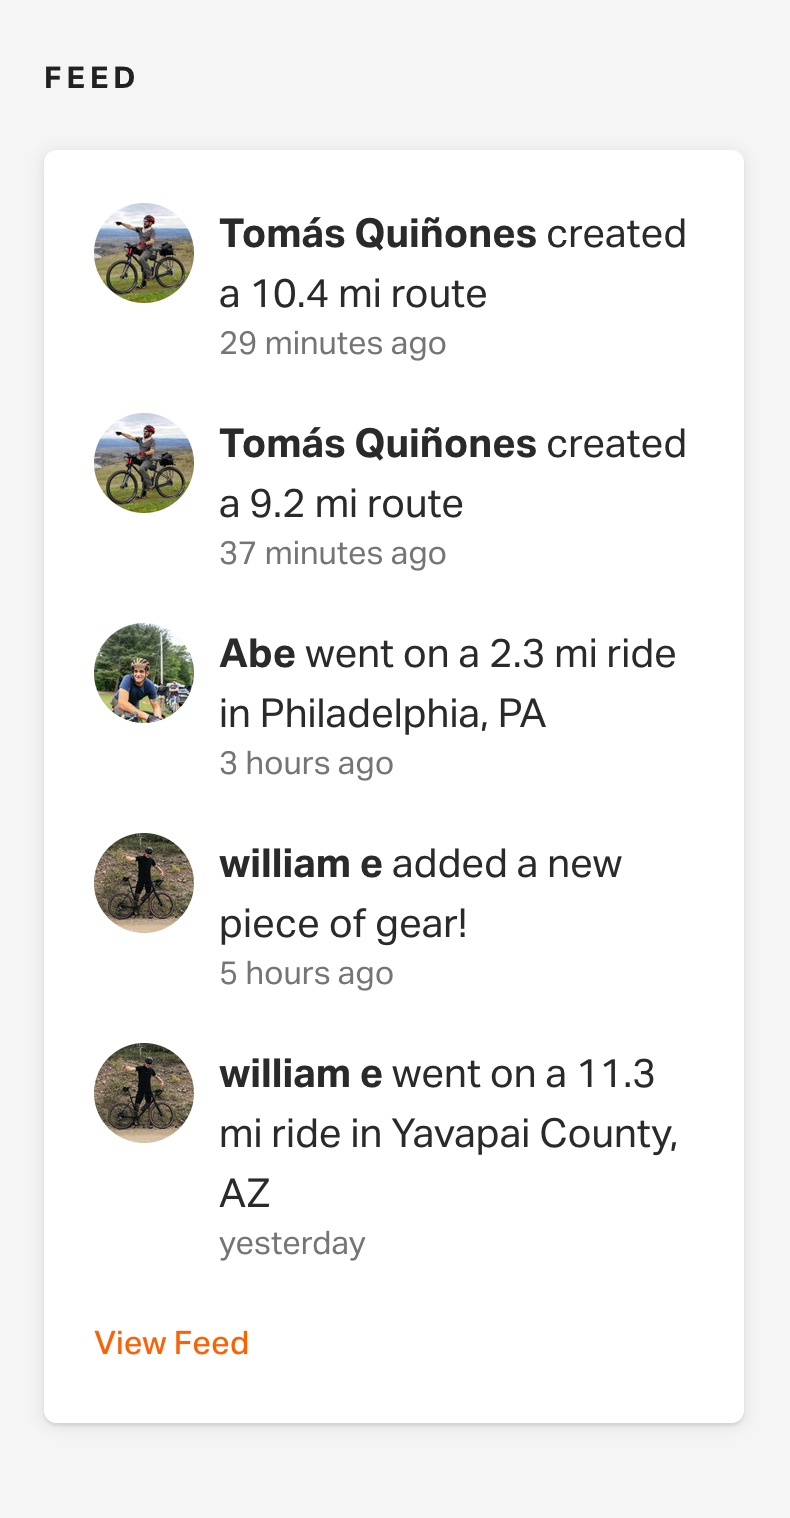Image resolution: width=790 pixels, height=1518 pixels.
Task: Click Abe's profile picture
Action: (144, 673)
